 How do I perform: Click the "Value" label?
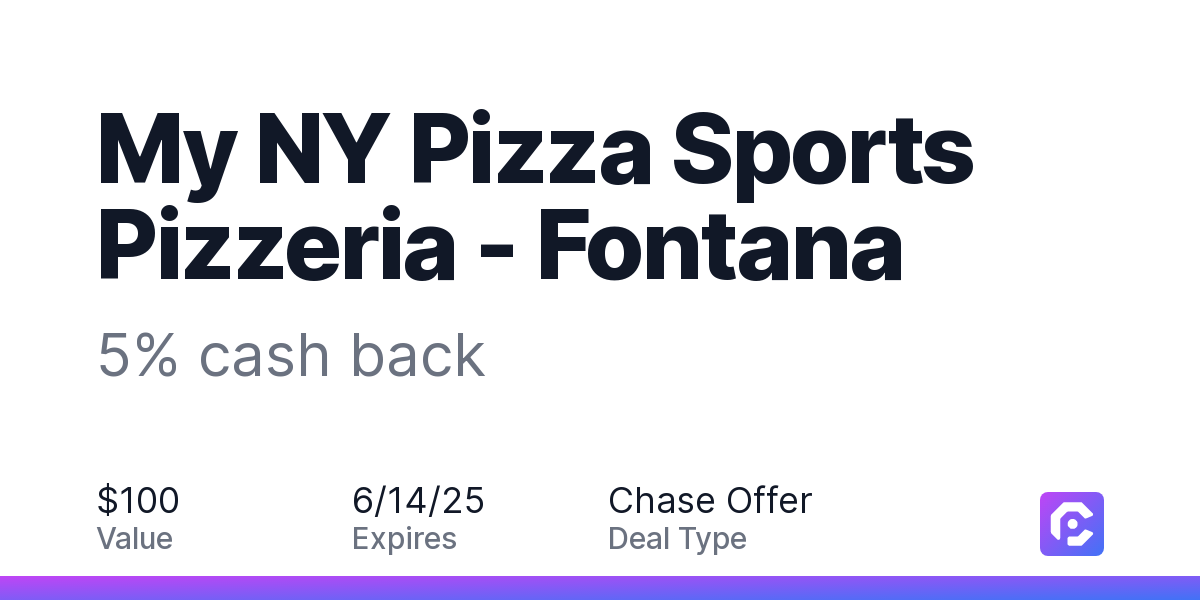(135, 539)
